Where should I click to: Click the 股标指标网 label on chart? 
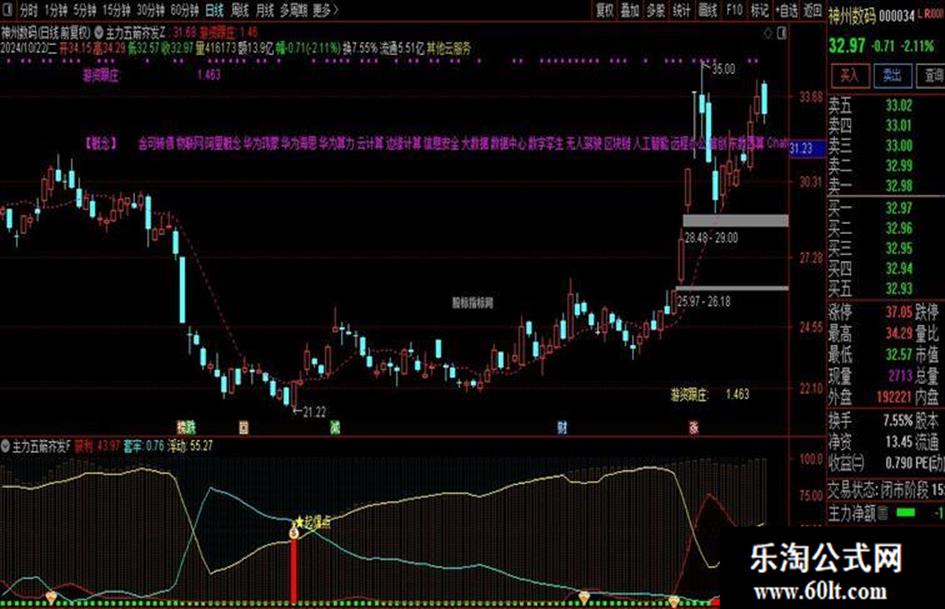point(472,303)
